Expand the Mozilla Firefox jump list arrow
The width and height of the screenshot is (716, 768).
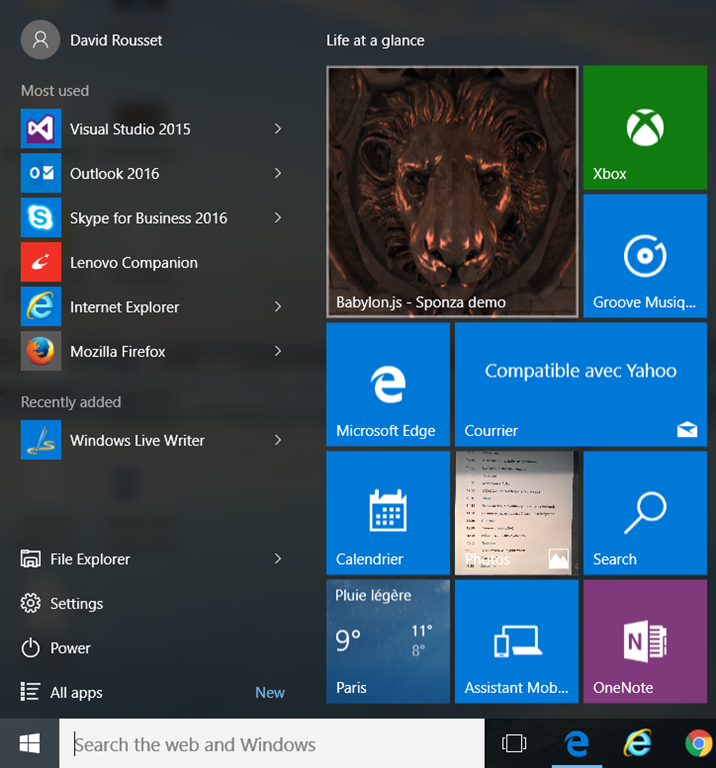click(278, 351)
